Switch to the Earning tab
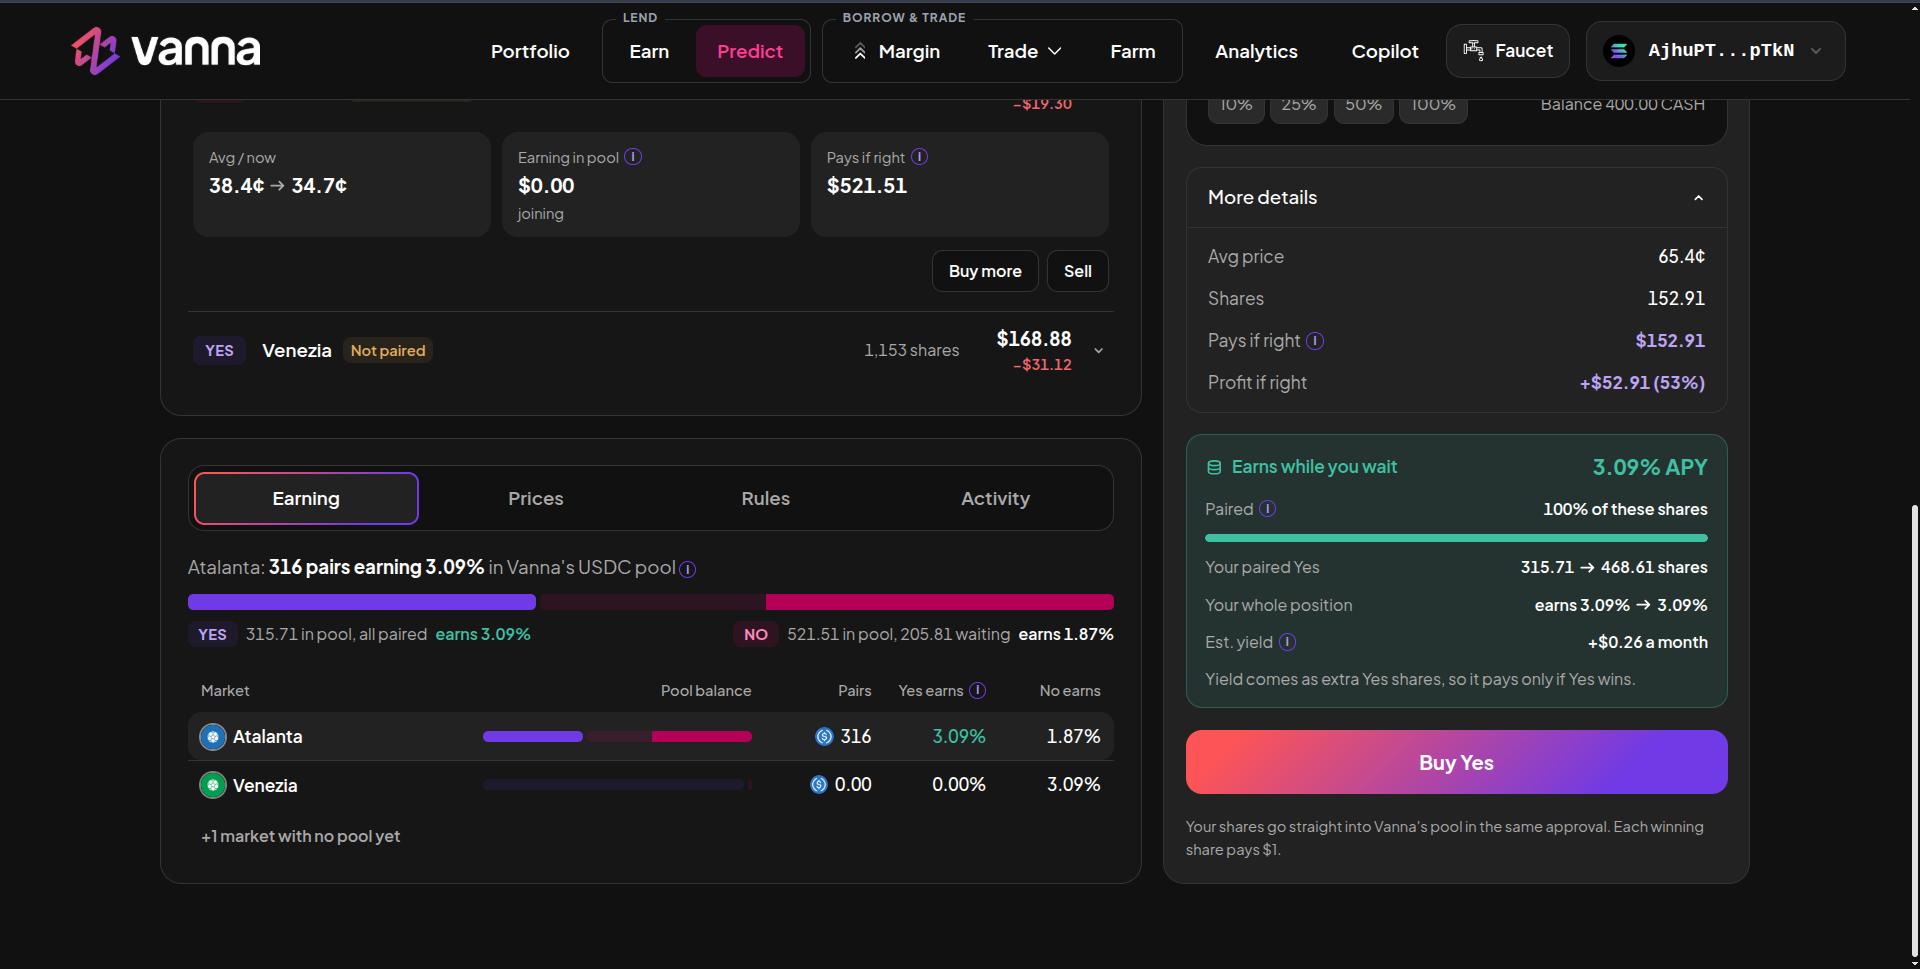Viewport: 1920px width, 969px height. click(306, 498)
